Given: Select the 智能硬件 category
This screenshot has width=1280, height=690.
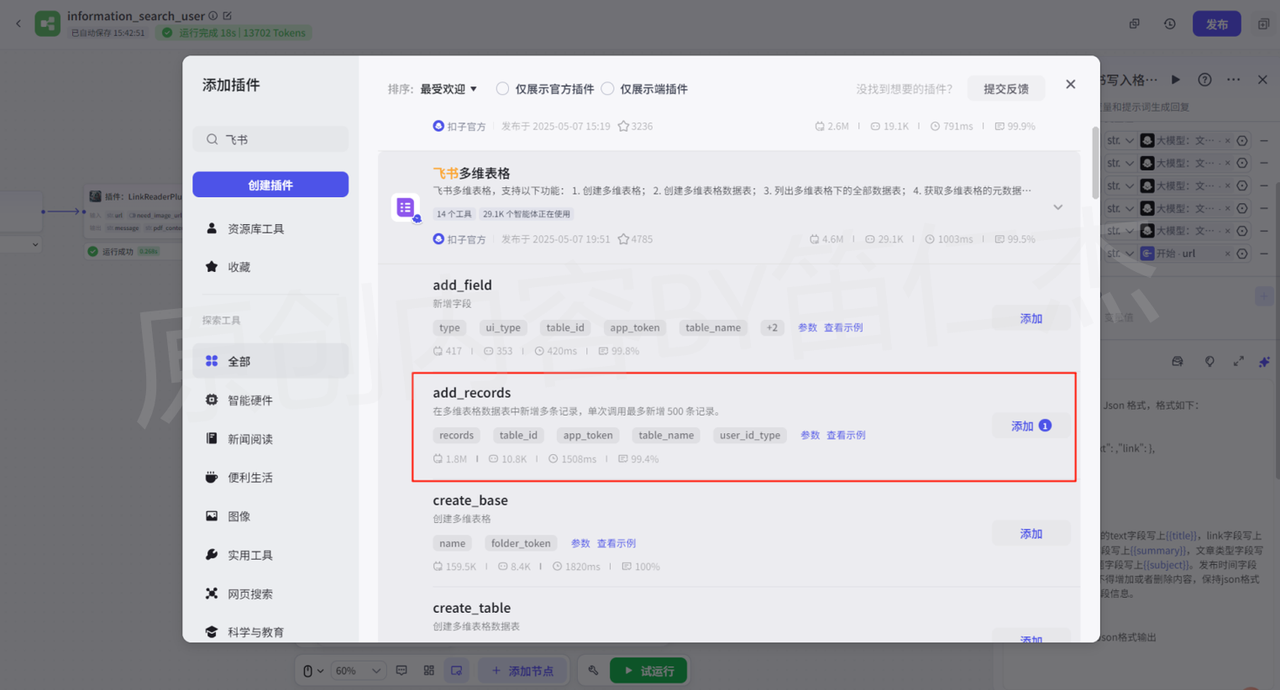Looking at the screenshot, I should pyautogui.click(x=270, y=400).
